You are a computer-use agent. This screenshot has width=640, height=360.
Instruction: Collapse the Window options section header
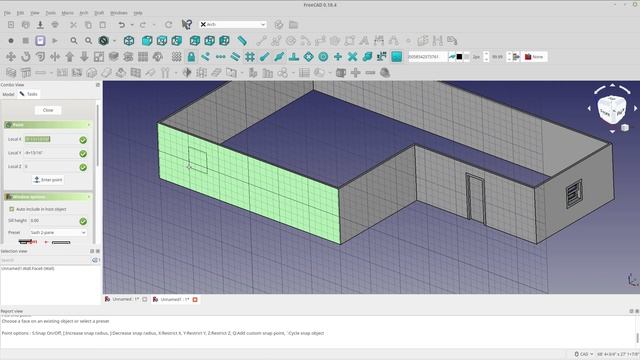[x=48, y=197]
